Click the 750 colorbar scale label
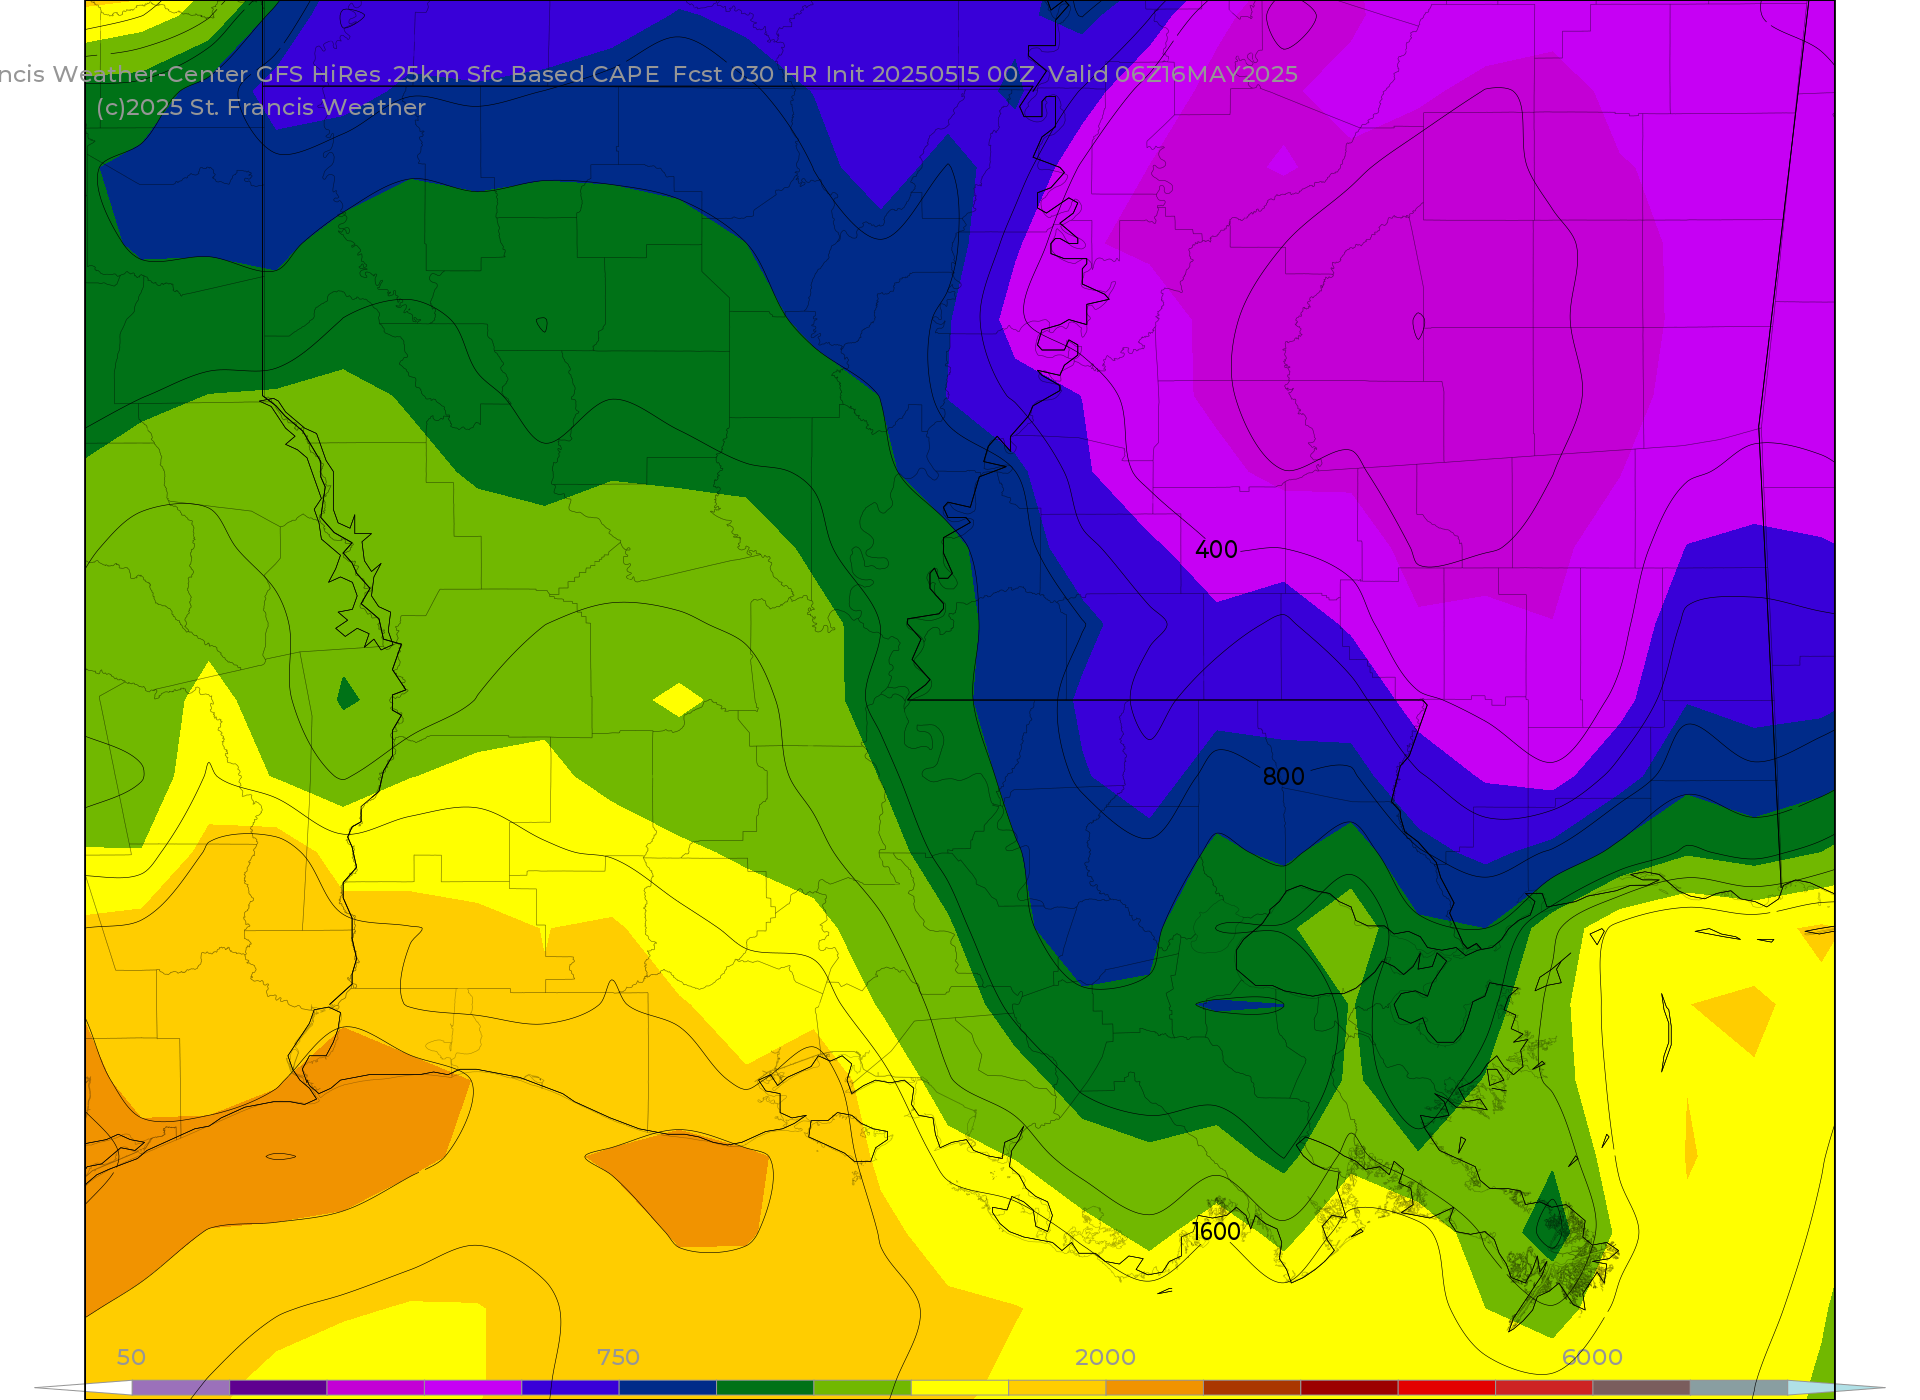This screenshot has width=1920, height=1400. coord(618,1357)
